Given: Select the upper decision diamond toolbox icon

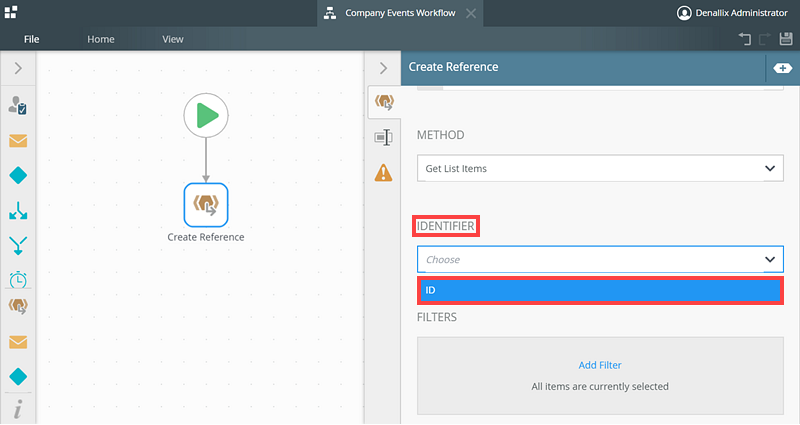Looking at the screenshot, I should pyautogui.click(x=18, y=176).
